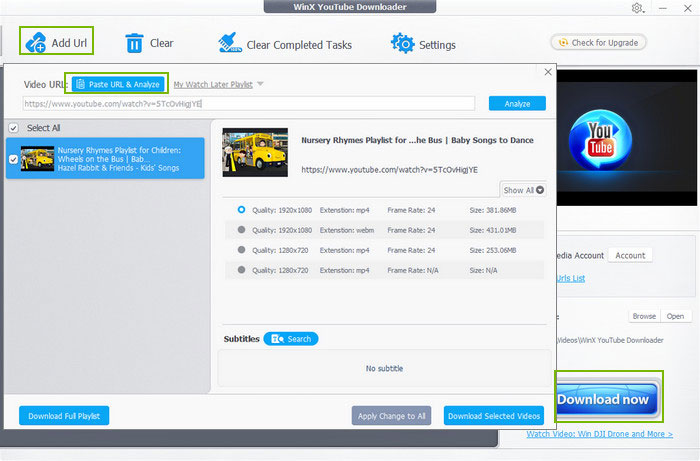Select 1280x720 mp4 253.06MB quality option
700x461 pixels.
coord(241,250)
